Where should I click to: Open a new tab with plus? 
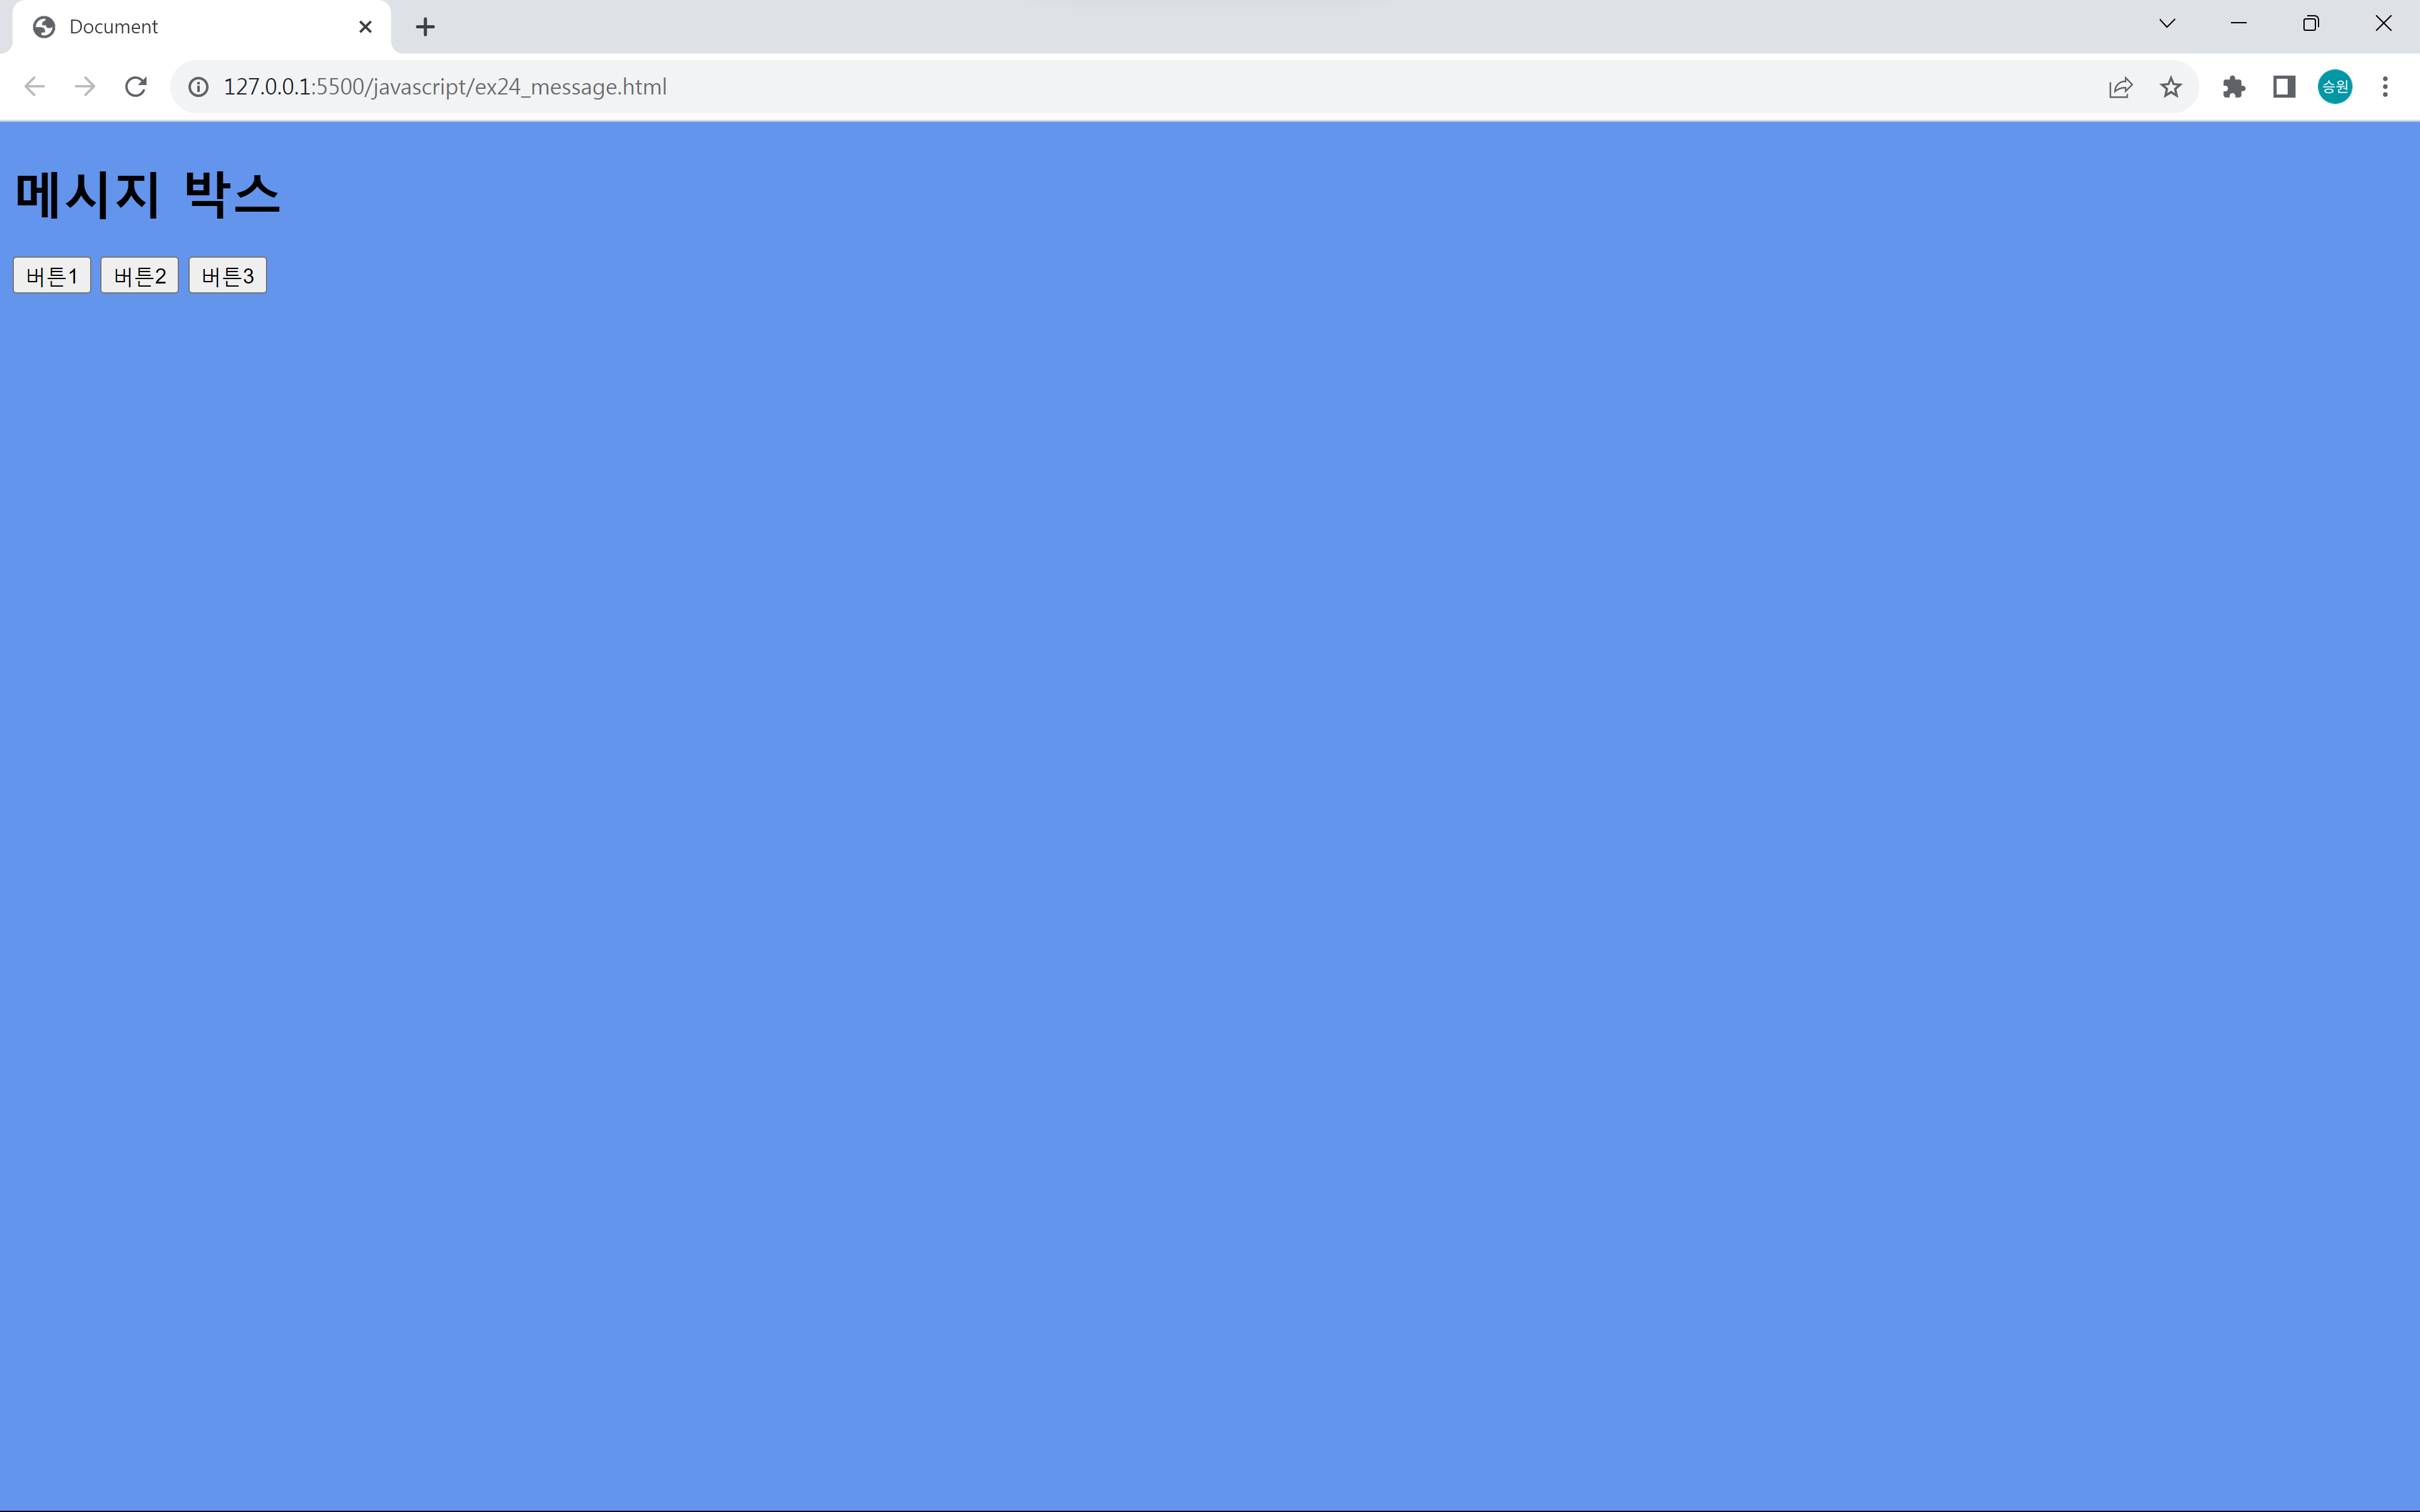425,27
